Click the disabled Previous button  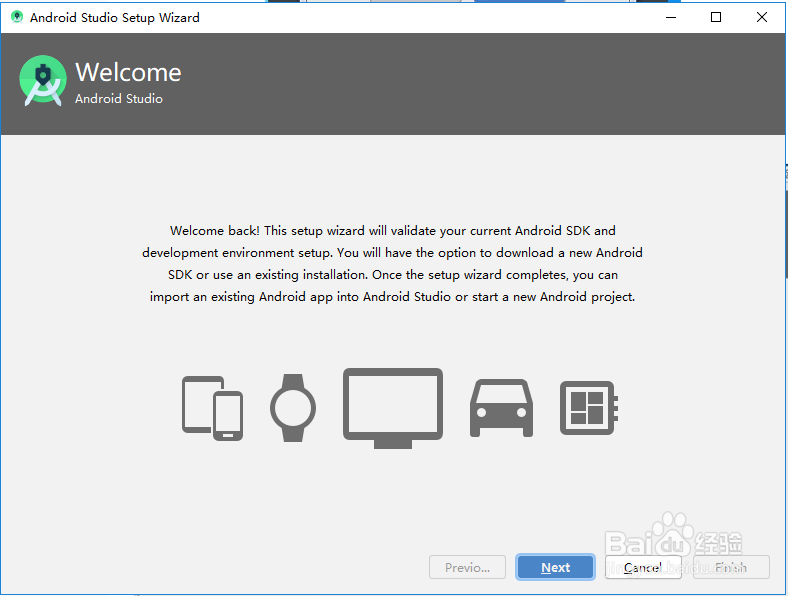click(x=467, y=567)
